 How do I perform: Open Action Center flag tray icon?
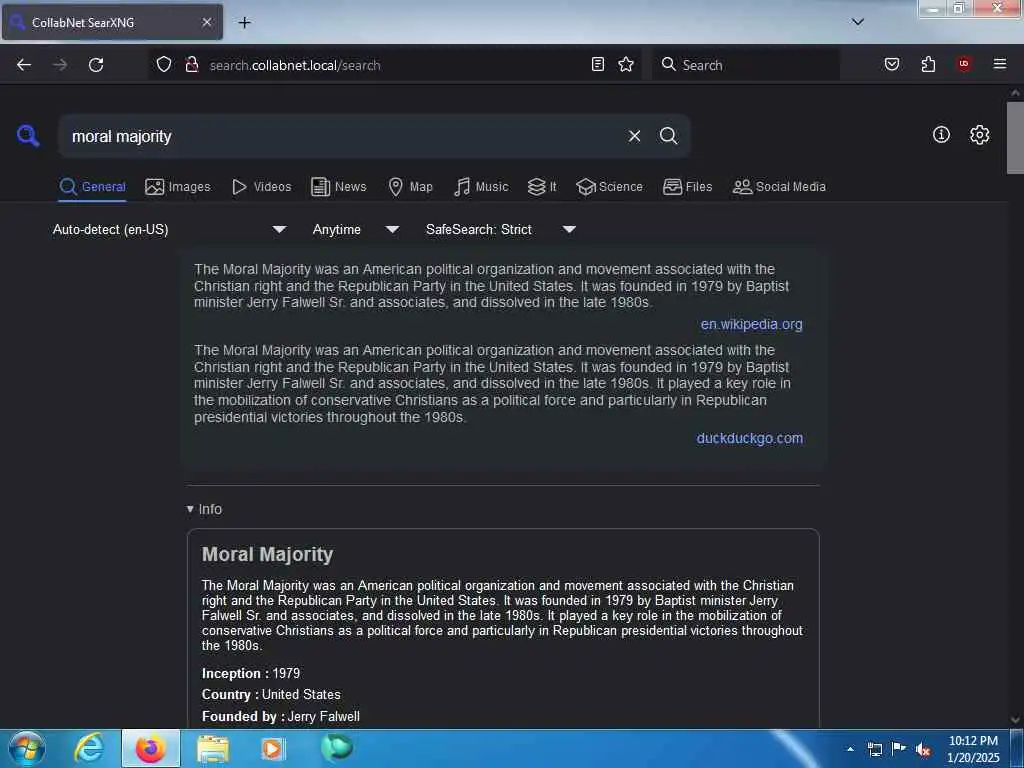click(899, 748)
